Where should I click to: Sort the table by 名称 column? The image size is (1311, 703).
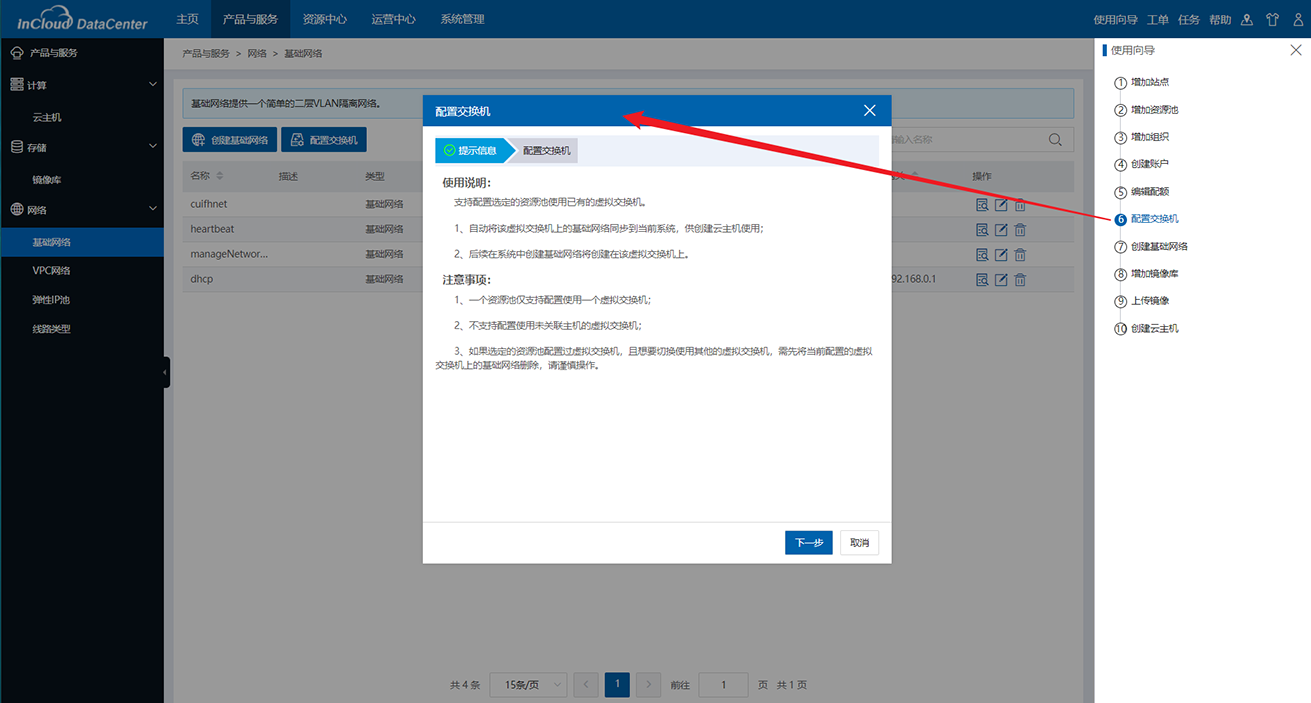219,176
